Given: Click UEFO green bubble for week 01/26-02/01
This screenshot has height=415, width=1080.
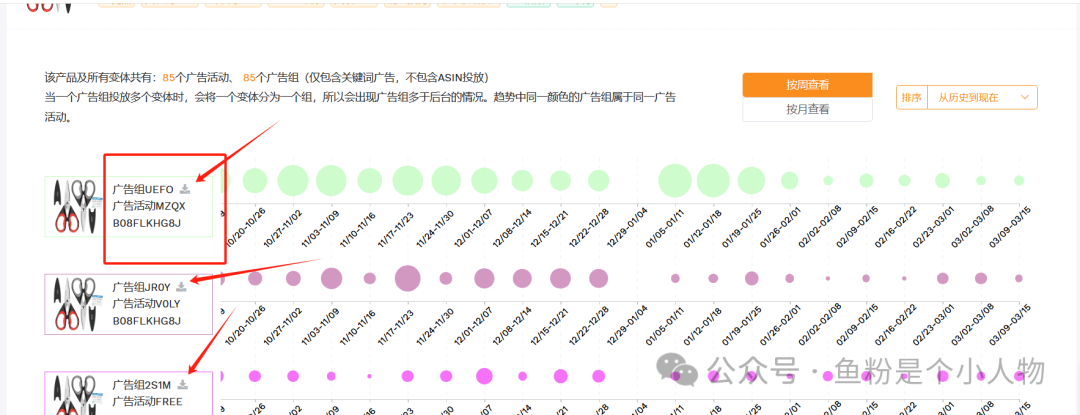Looking at the screenshot, I should [789, 180].
